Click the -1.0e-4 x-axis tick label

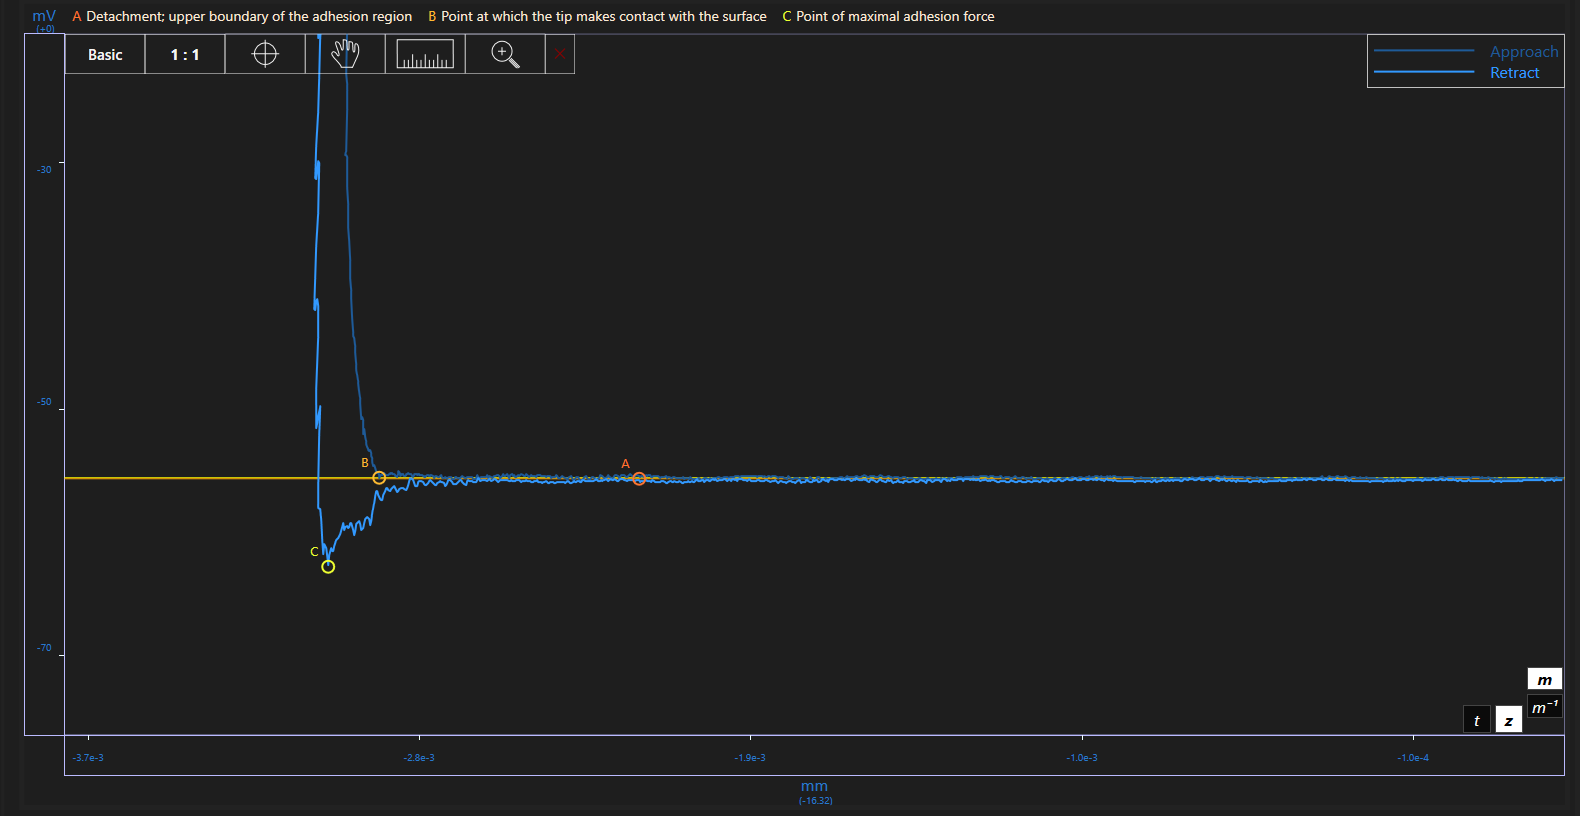click(x=1413, y=758)
